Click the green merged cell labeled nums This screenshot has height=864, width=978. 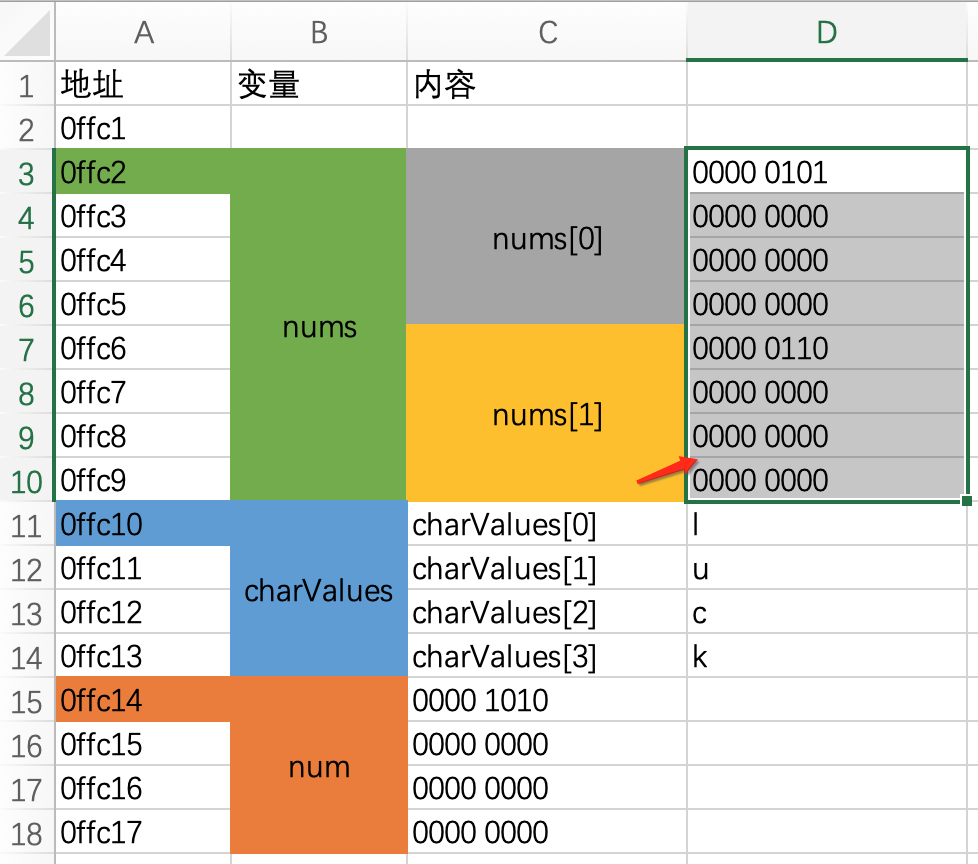point(318,326)
